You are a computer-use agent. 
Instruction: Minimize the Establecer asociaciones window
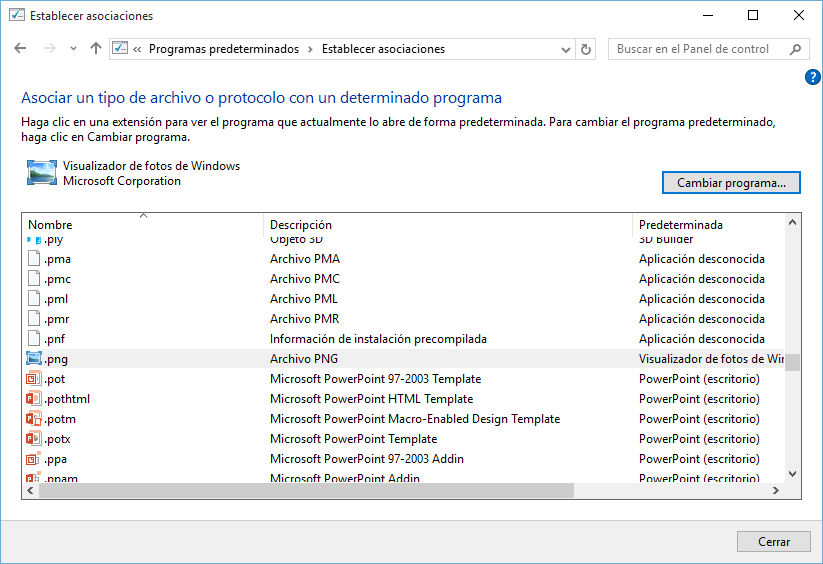(x=708, y=15)
